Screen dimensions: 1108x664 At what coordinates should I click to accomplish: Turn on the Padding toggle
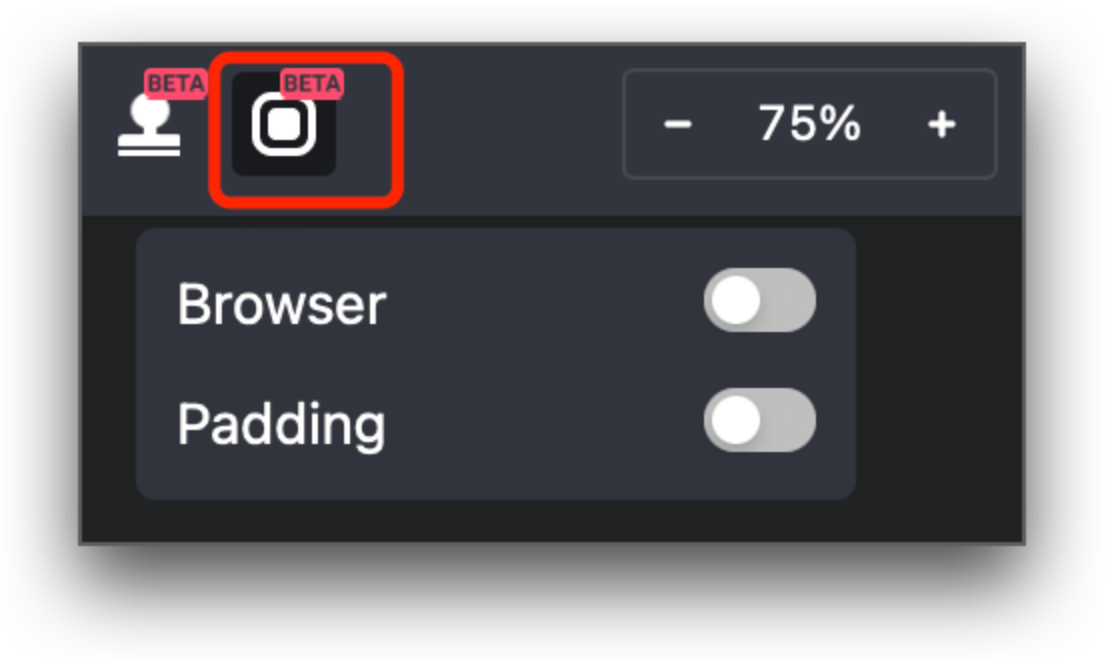click(760, 420)
